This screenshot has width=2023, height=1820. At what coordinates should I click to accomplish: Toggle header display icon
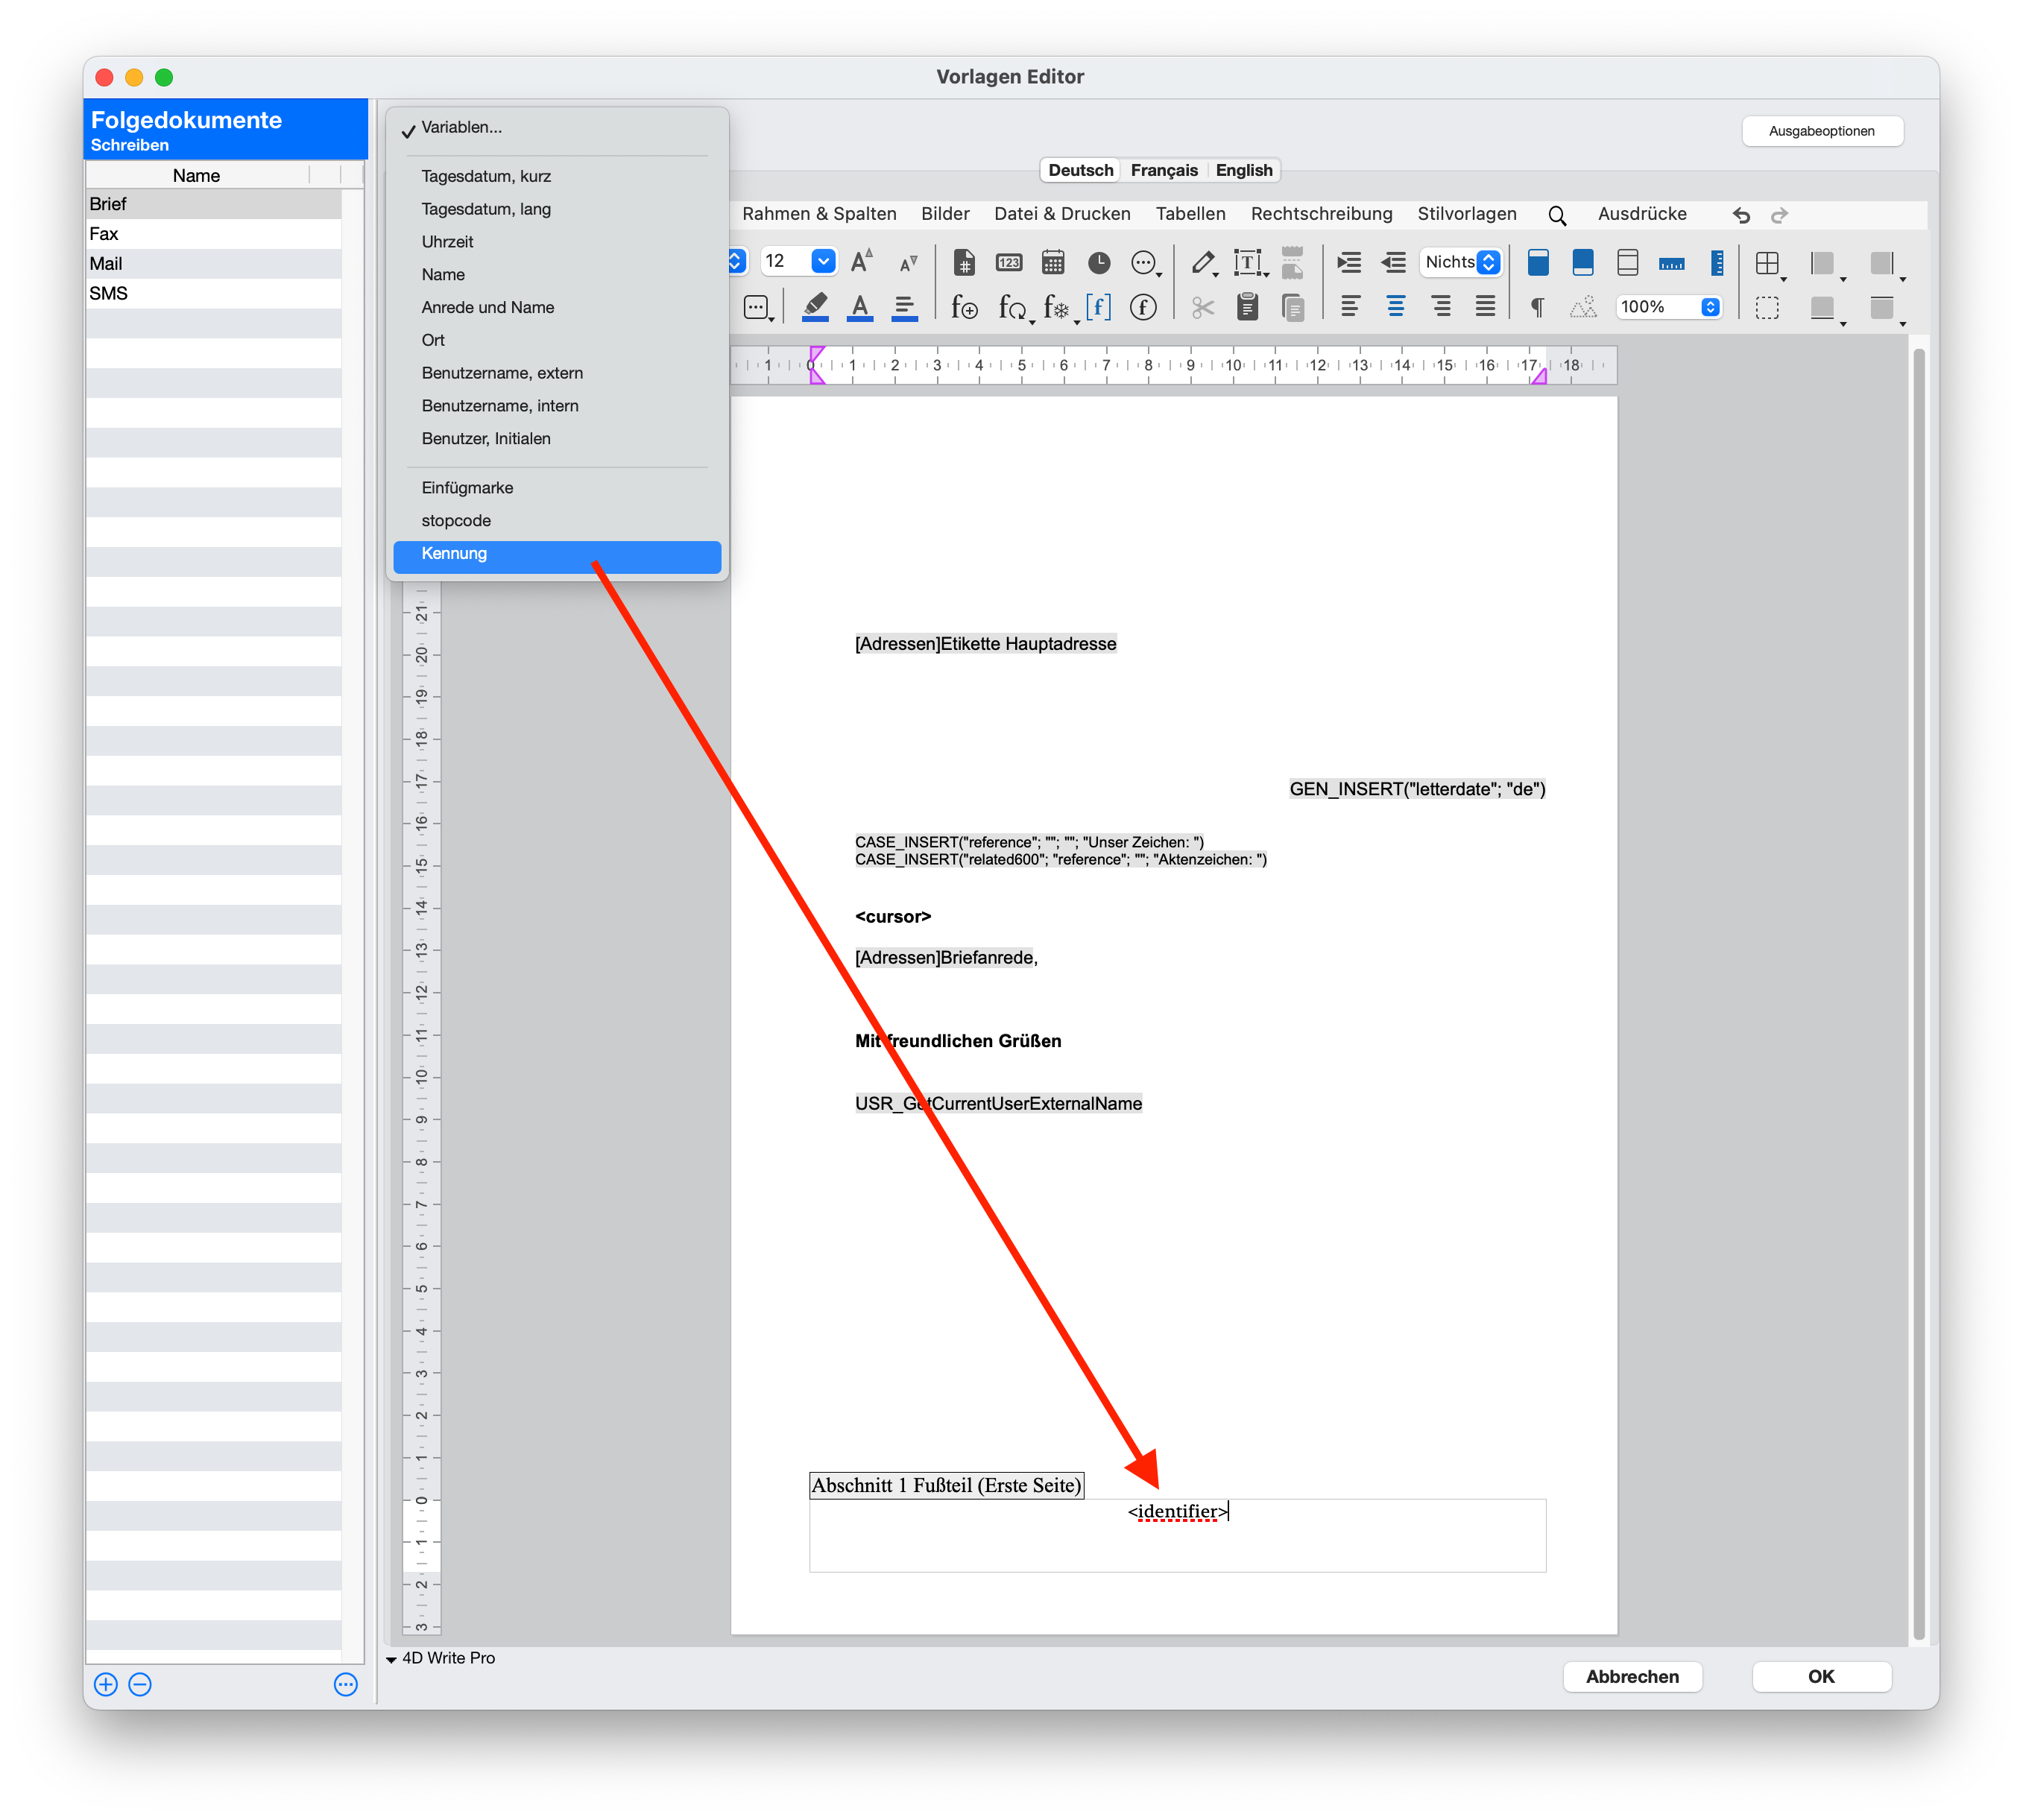[1538, 263]
